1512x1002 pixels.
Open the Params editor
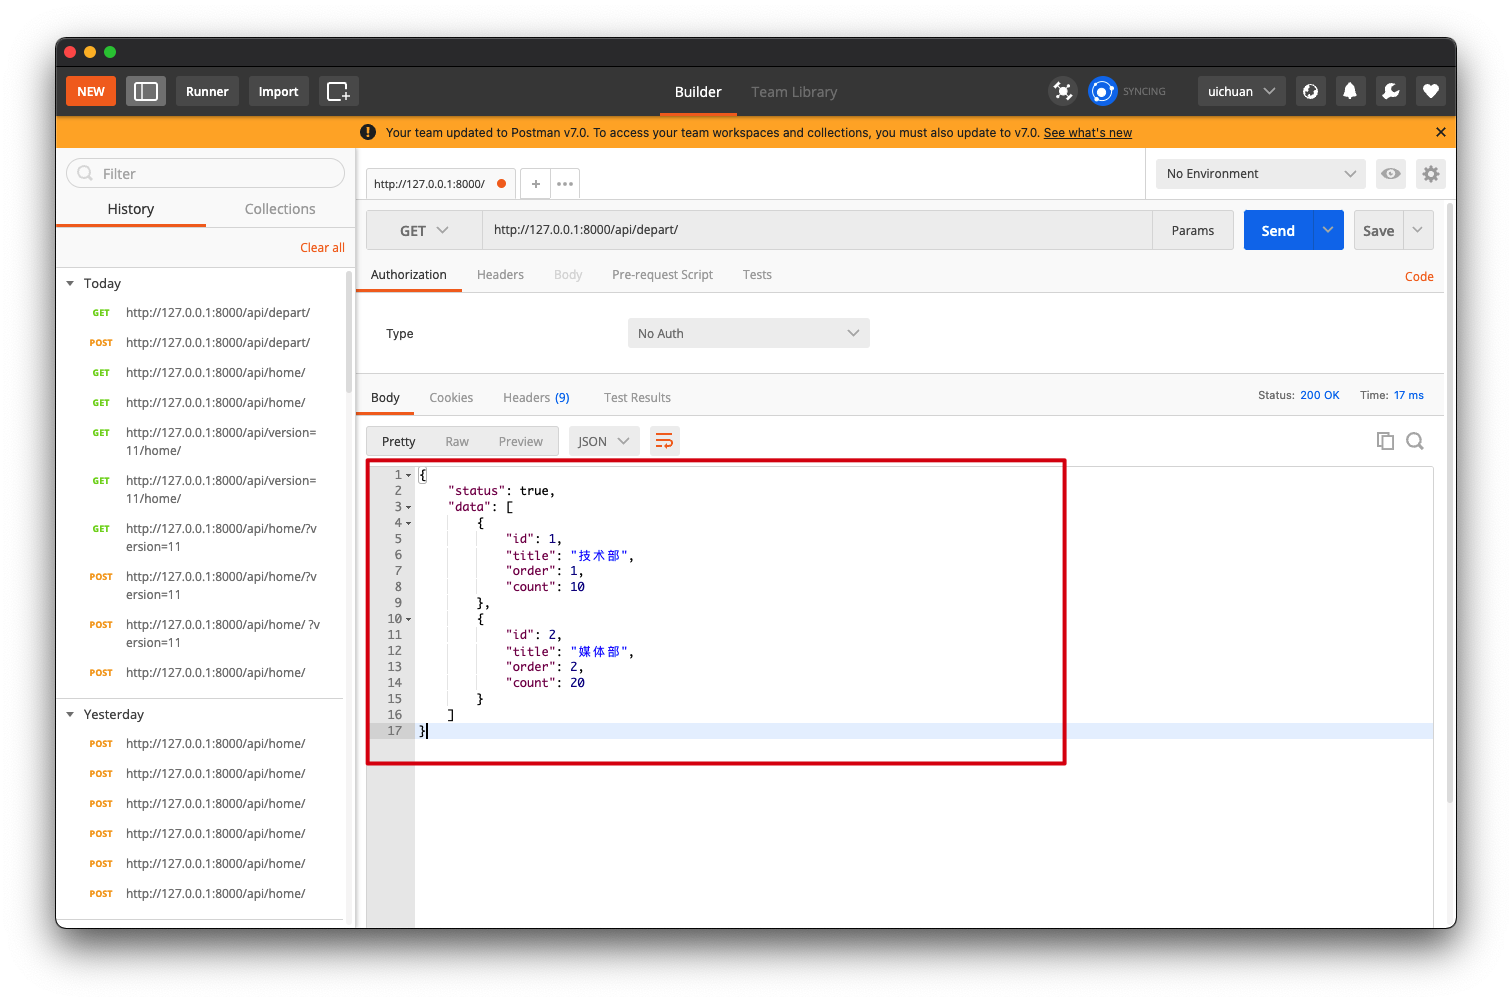coord(1193,230)
